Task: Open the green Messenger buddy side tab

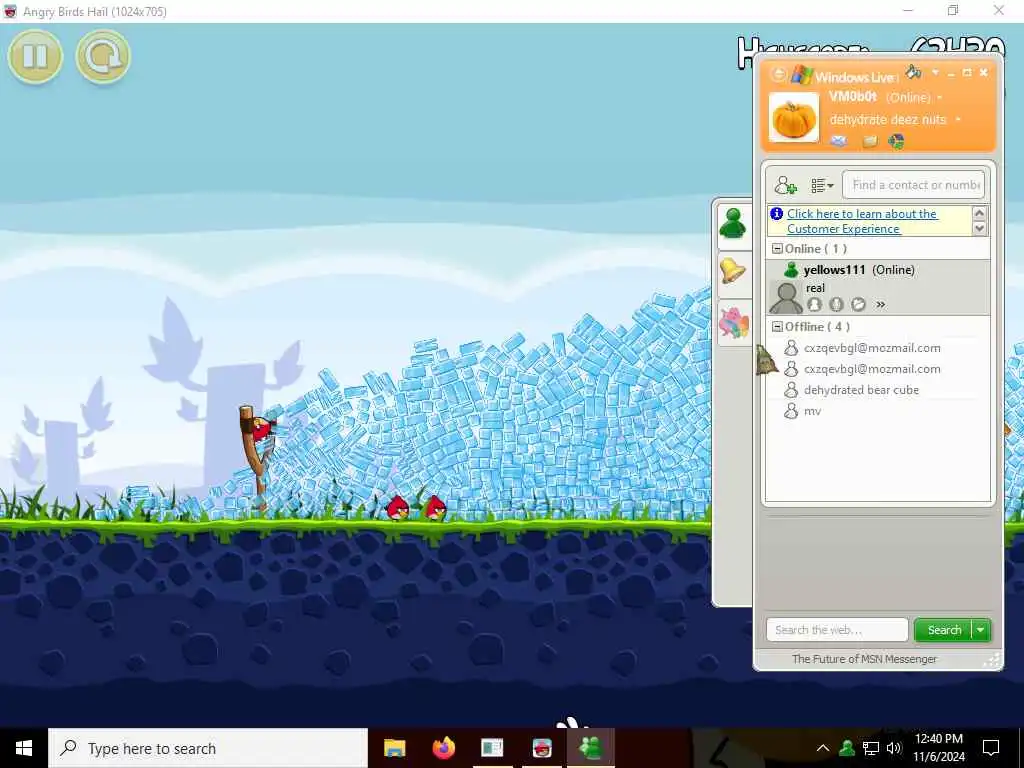Action: [733, 224]
